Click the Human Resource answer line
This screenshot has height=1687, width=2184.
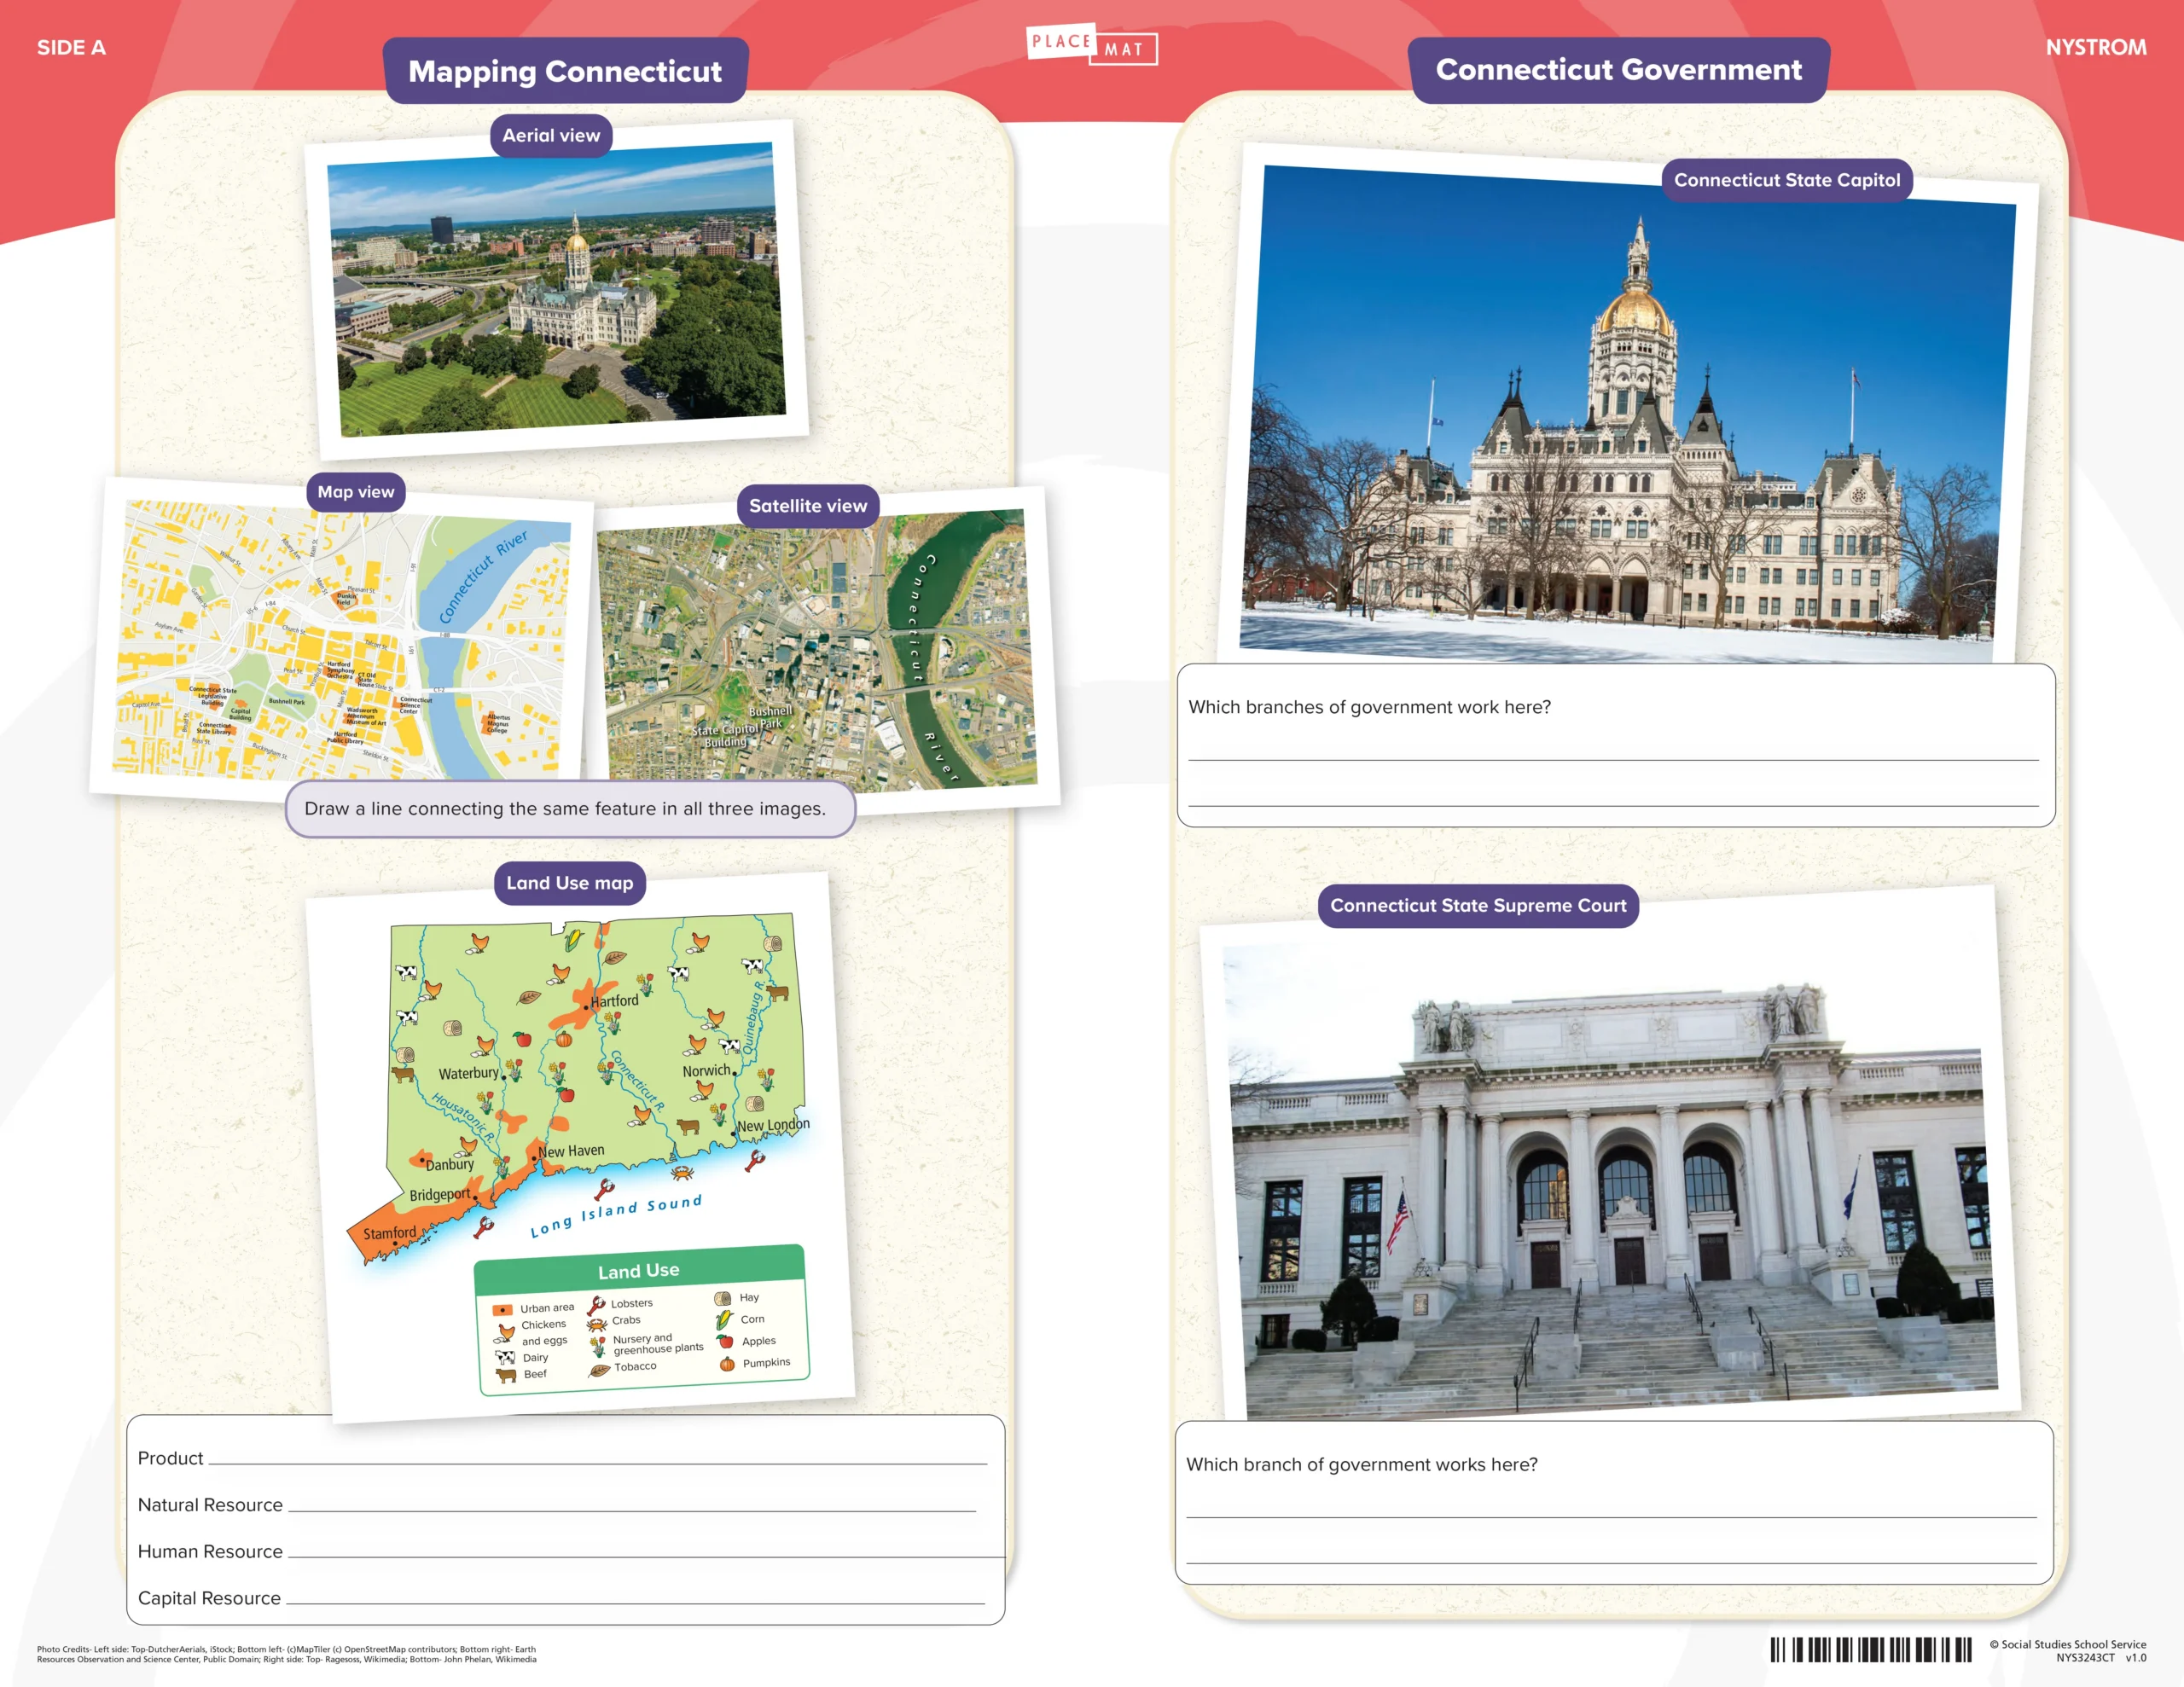[x=645, y=1554]
